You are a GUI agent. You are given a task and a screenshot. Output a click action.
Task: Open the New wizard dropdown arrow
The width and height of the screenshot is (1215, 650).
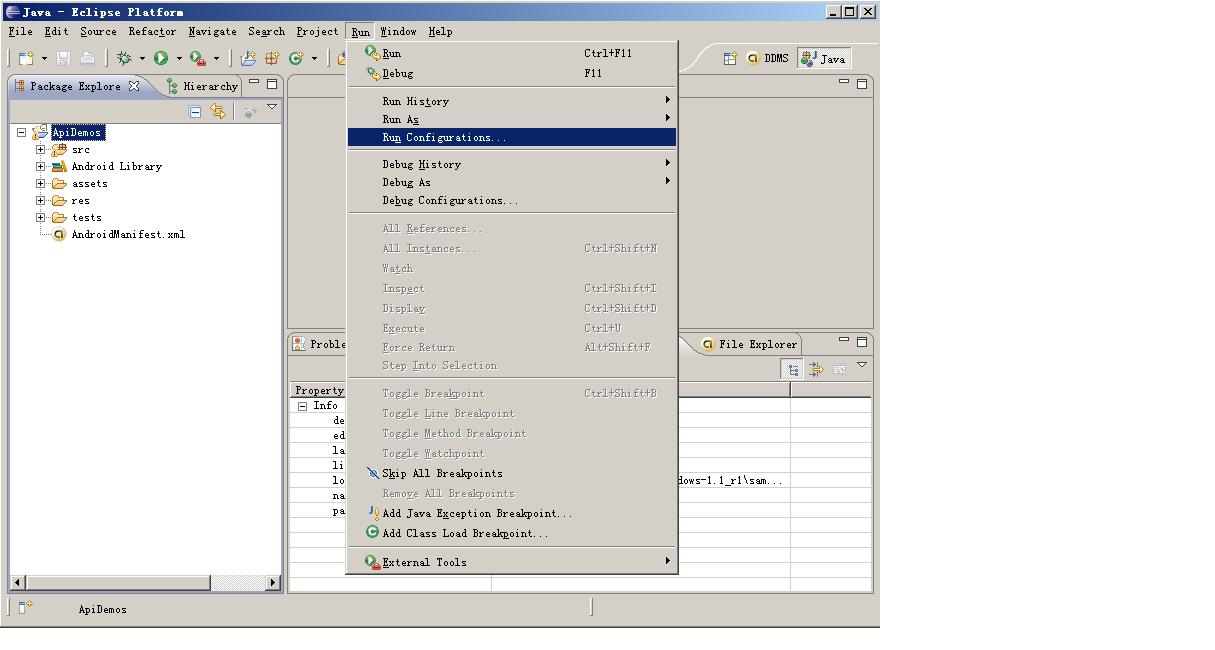pyautogui.click(x=44, y=59)
